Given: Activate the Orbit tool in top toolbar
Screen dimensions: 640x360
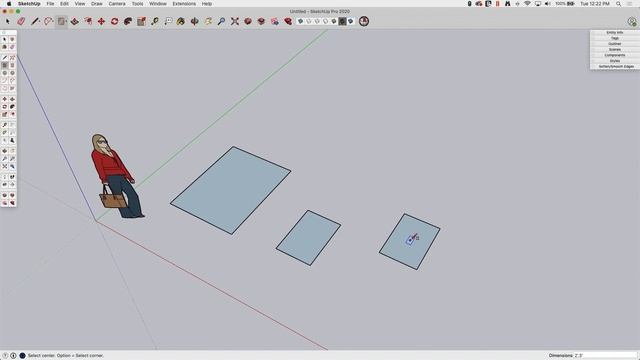Looking at the screenshot, I should point(195,21).
